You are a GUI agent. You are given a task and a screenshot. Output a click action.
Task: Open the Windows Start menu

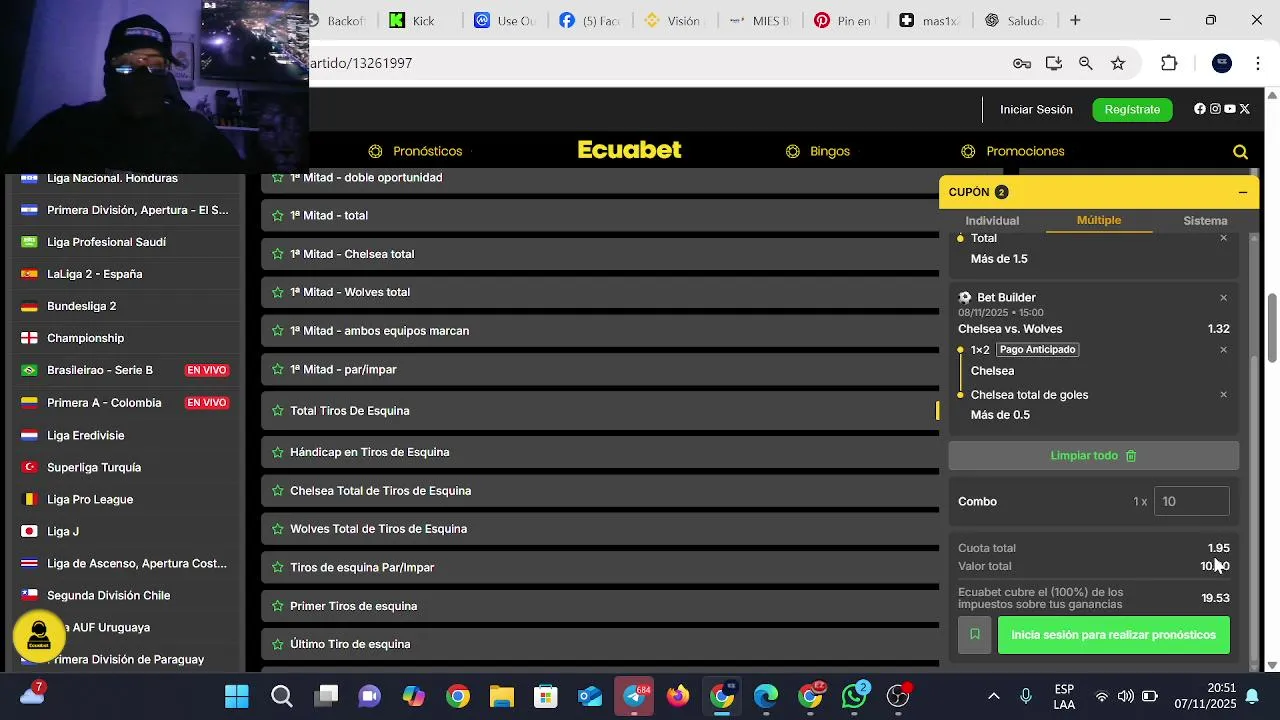(x=237, y=696)
